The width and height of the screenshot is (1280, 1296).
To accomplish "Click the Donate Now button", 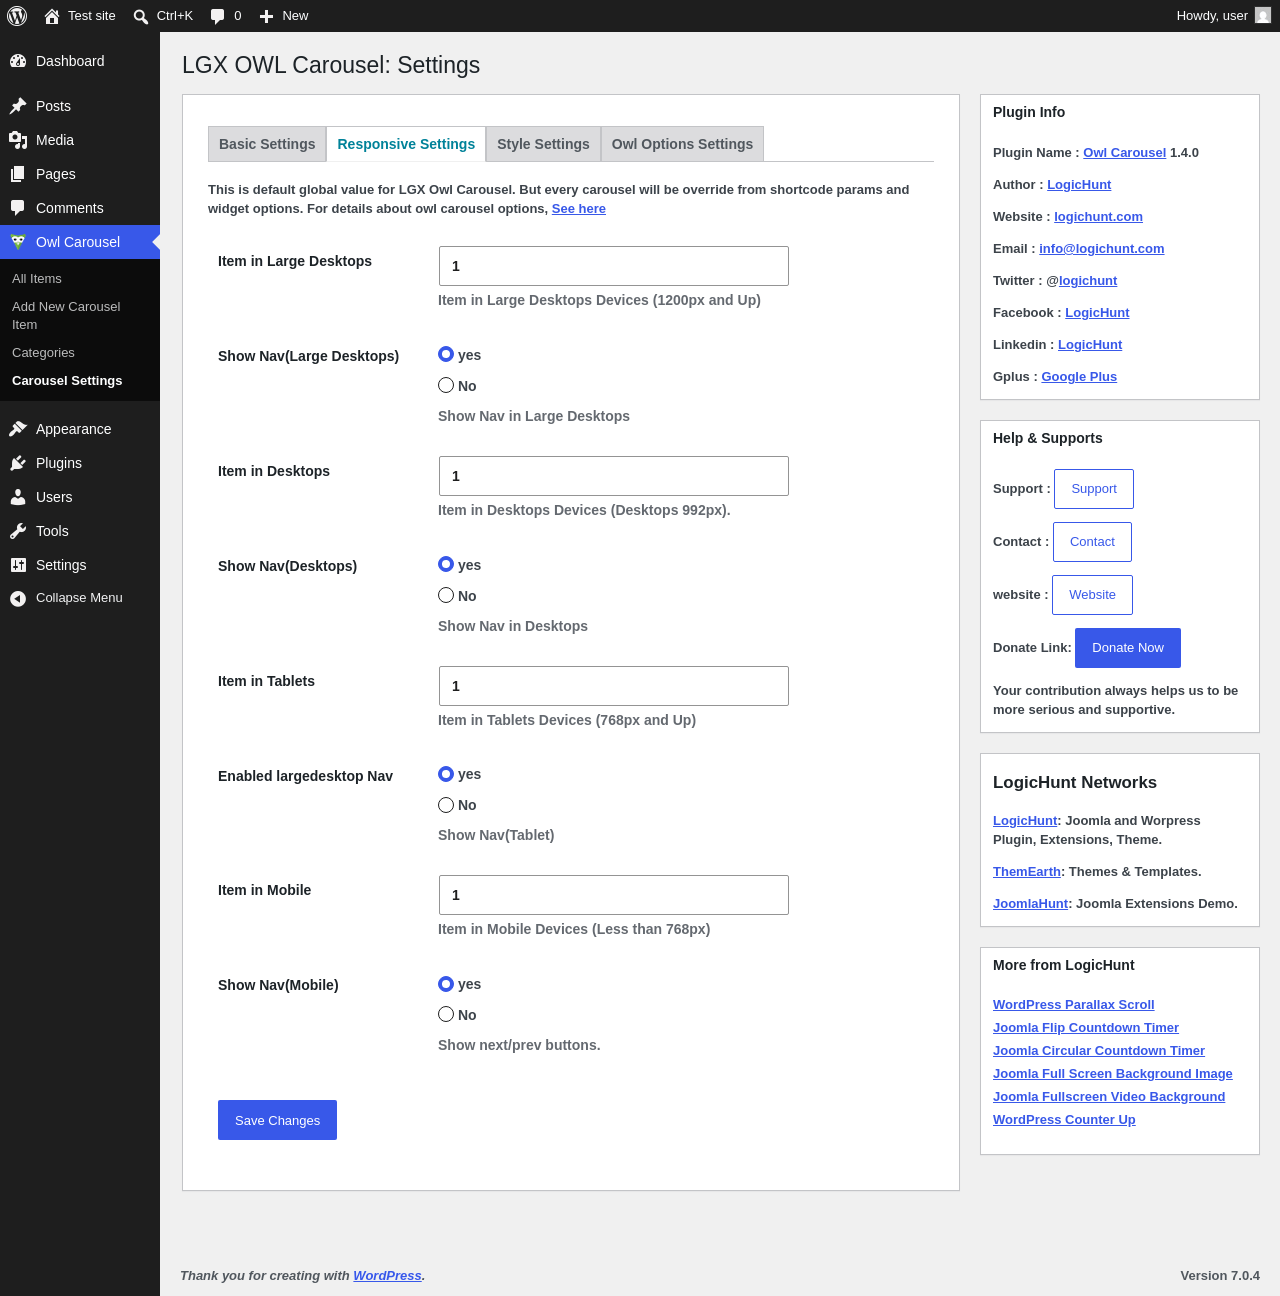I will click(1128, 648).
